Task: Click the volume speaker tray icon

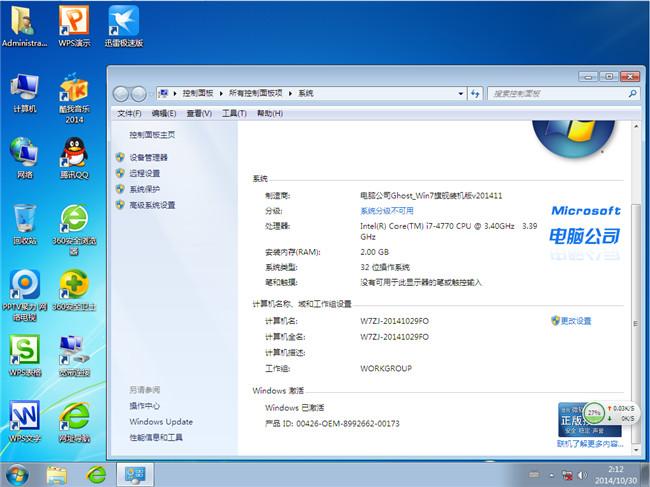Action: (582, 475)
